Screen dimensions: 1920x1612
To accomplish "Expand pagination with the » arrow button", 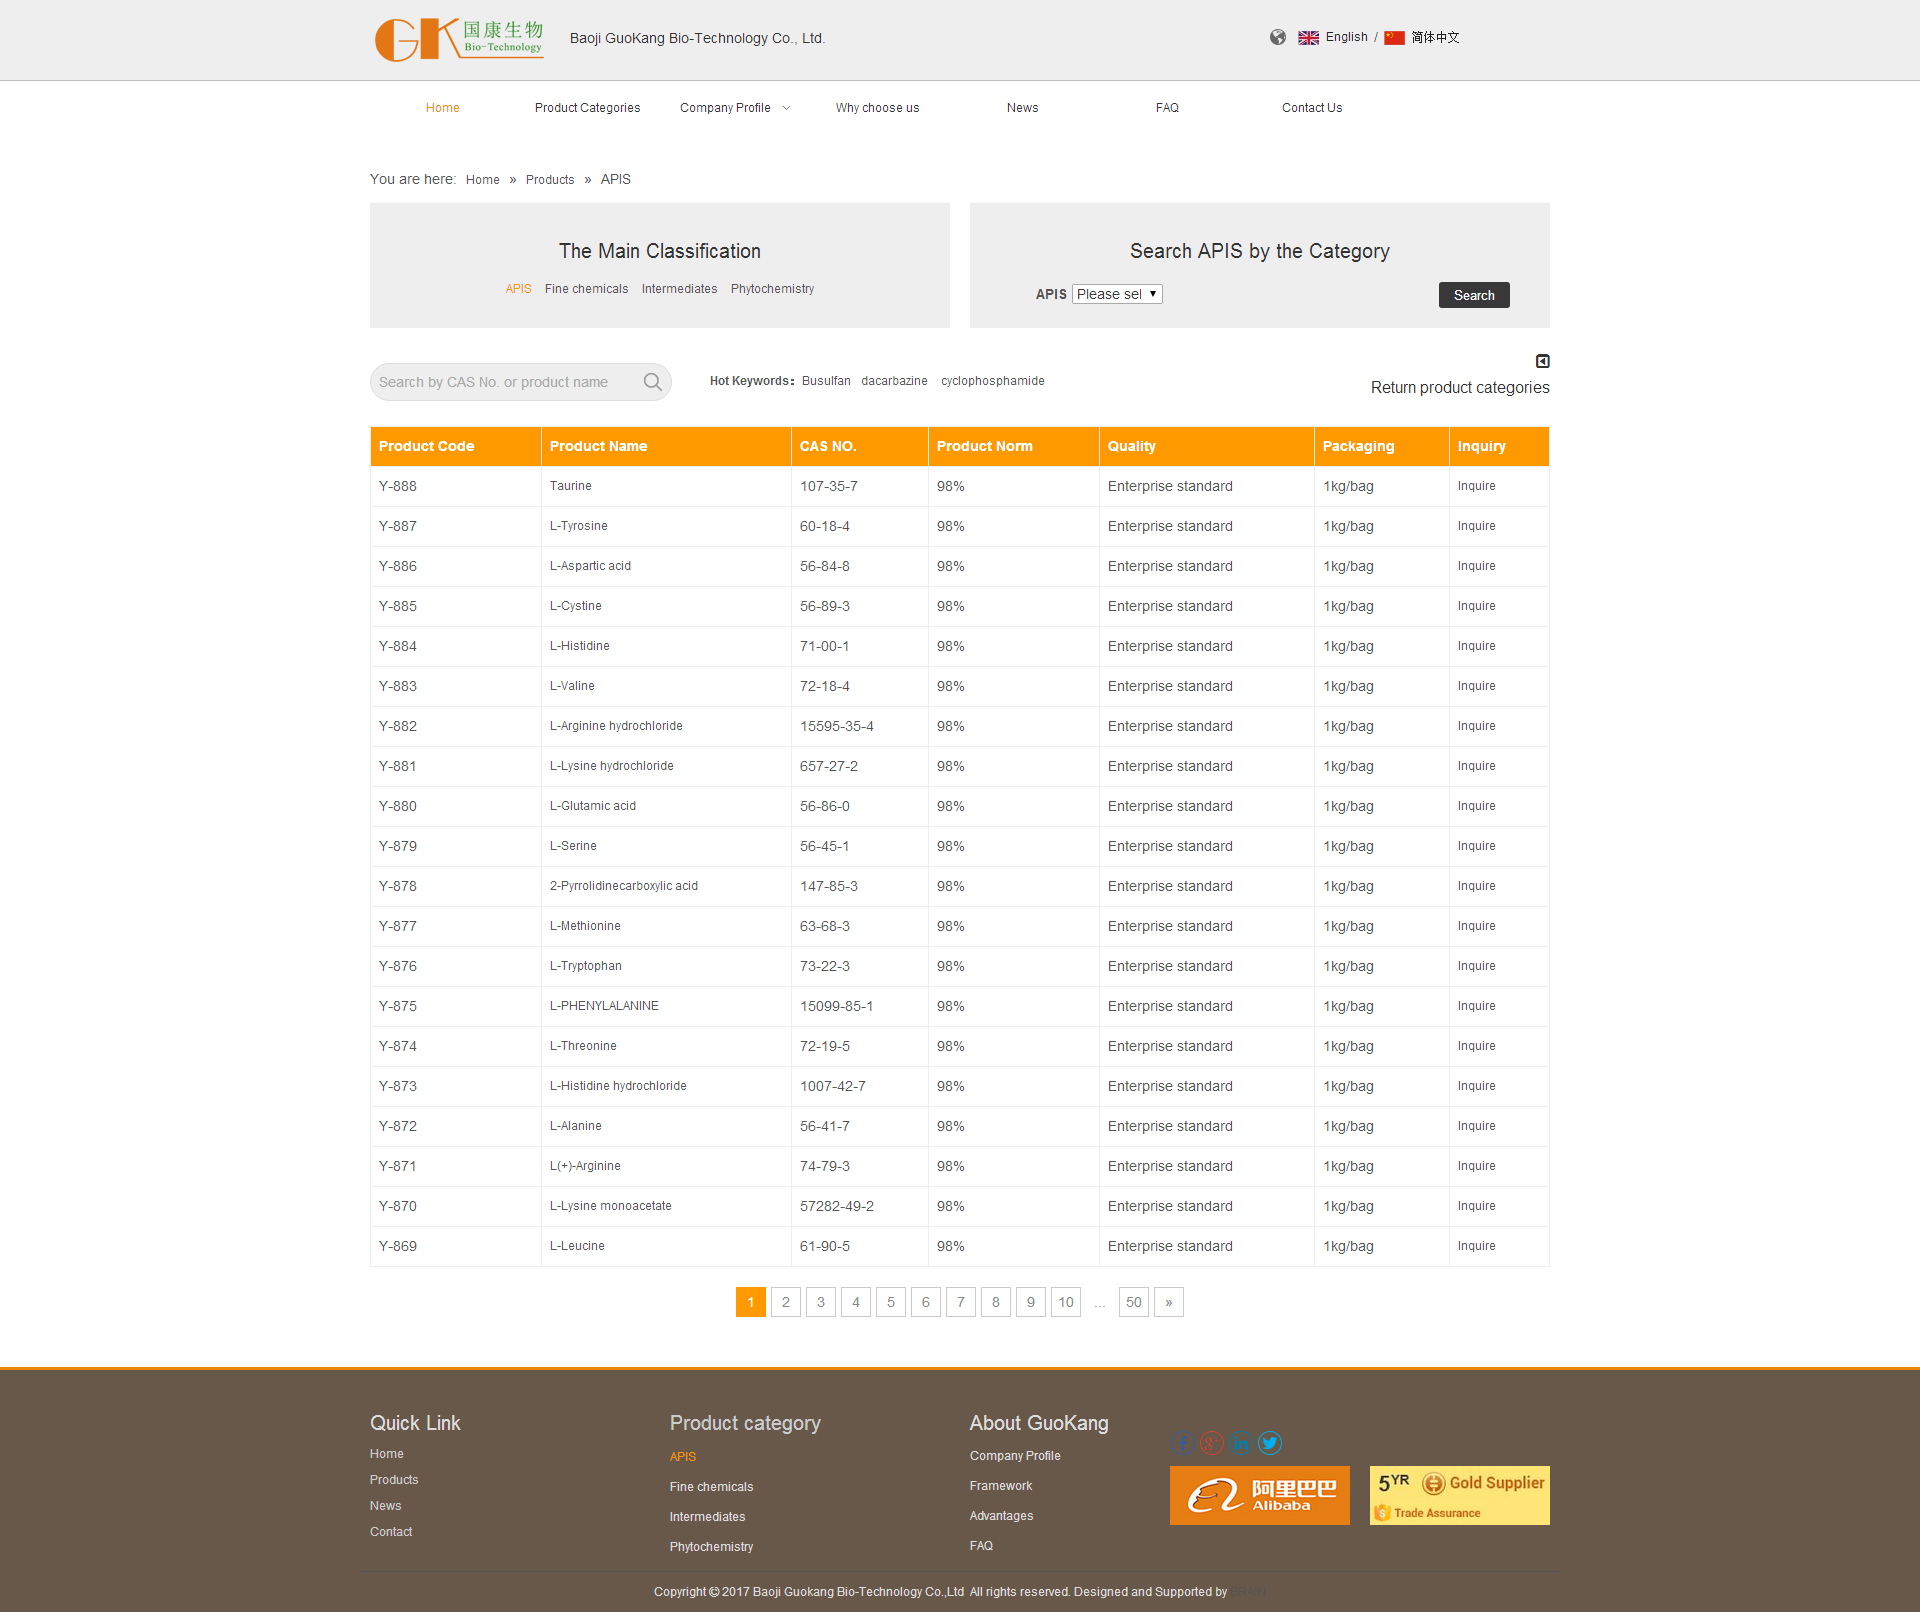I will point(1168,1302).
